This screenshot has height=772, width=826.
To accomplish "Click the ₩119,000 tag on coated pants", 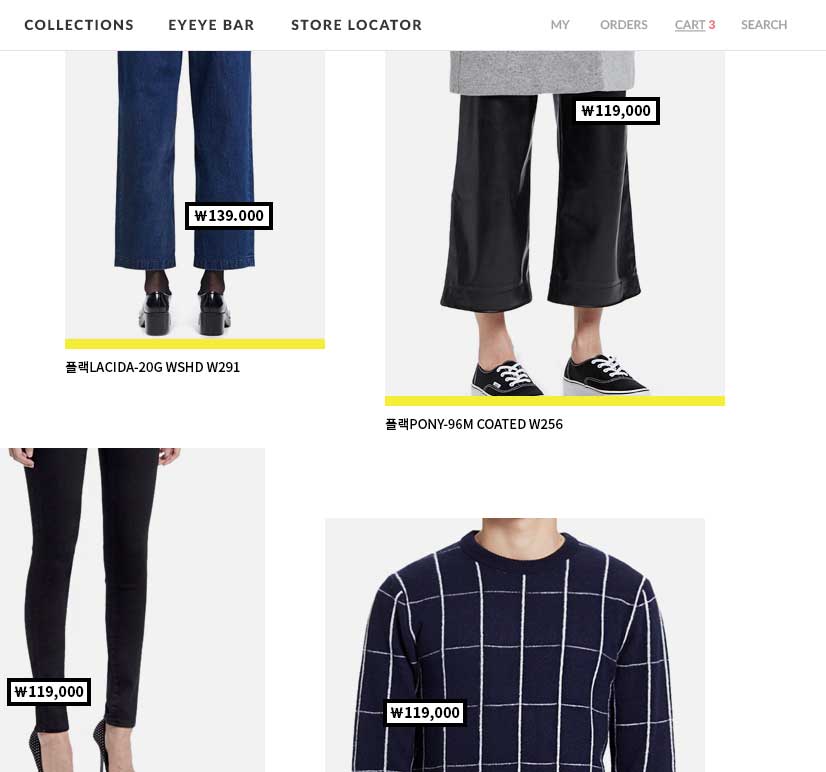I will (616, 111).
